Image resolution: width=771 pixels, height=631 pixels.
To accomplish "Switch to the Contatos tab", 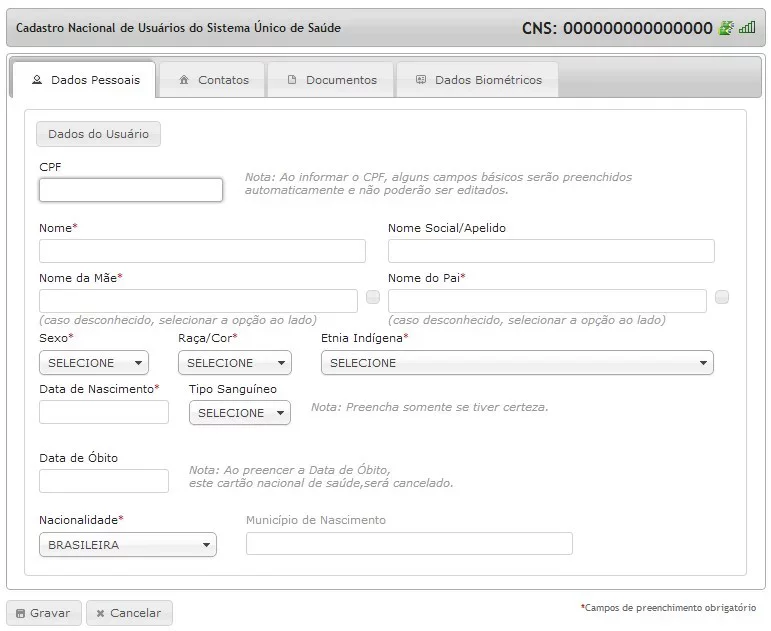I will click(212, 80).
